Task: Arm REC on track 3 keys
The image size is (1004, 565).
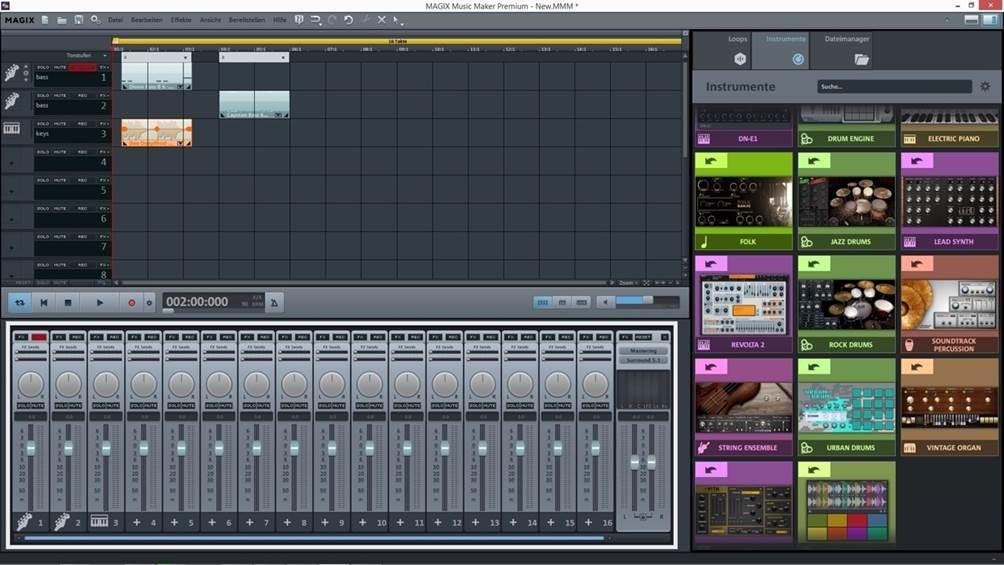Action: click(82, 123)
